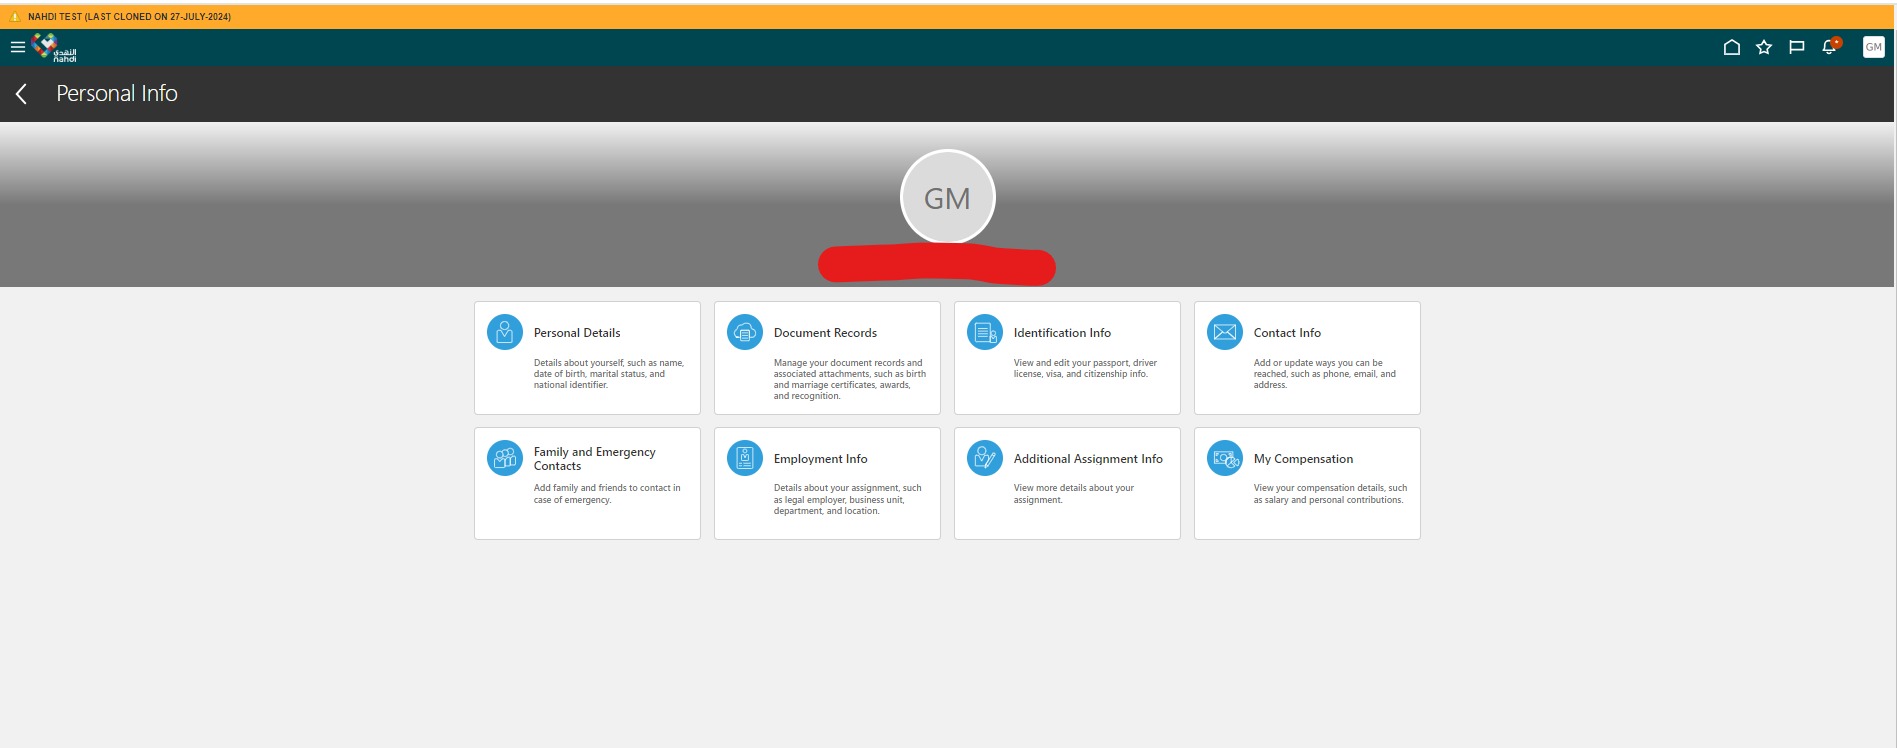Click the 'Personal Info' page title
Viewport: 1897px width, 748px height.
click(117, 94)
